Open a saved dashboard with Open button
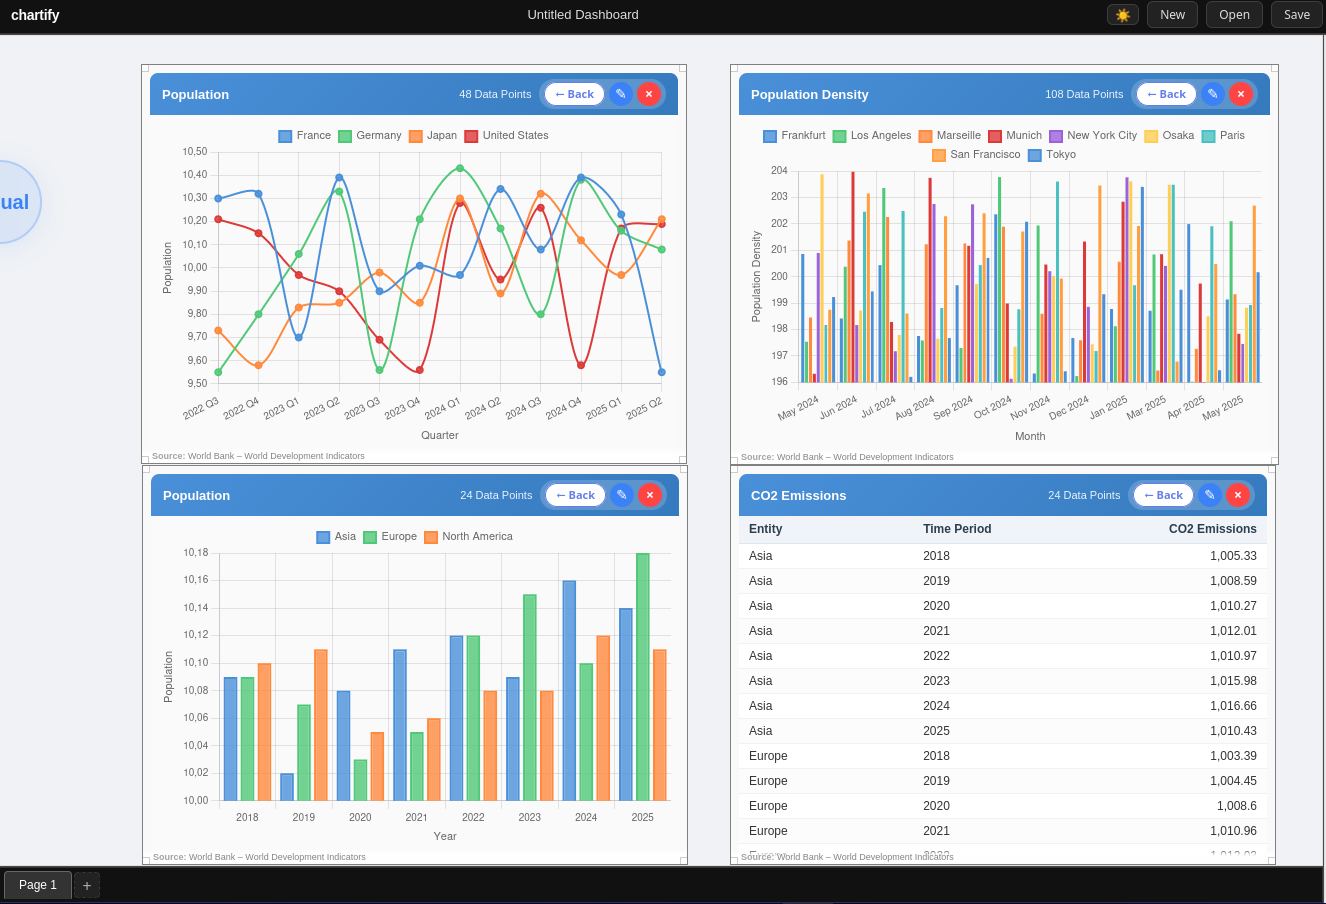The width and height of the screenshot is (1326, 904). click(1233, 15)
